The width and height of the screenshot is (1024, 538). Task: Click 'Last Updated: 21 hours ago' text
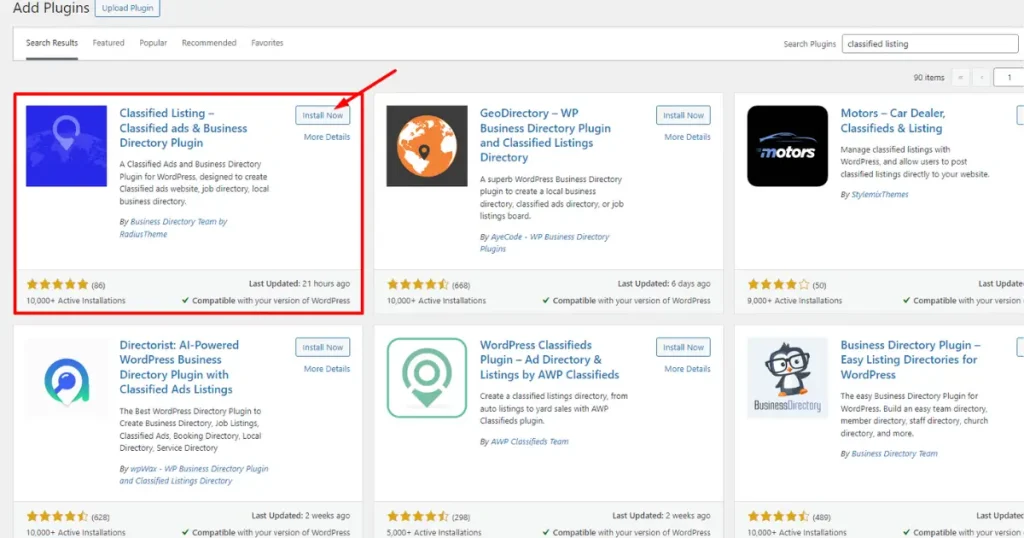pos(299,284)
